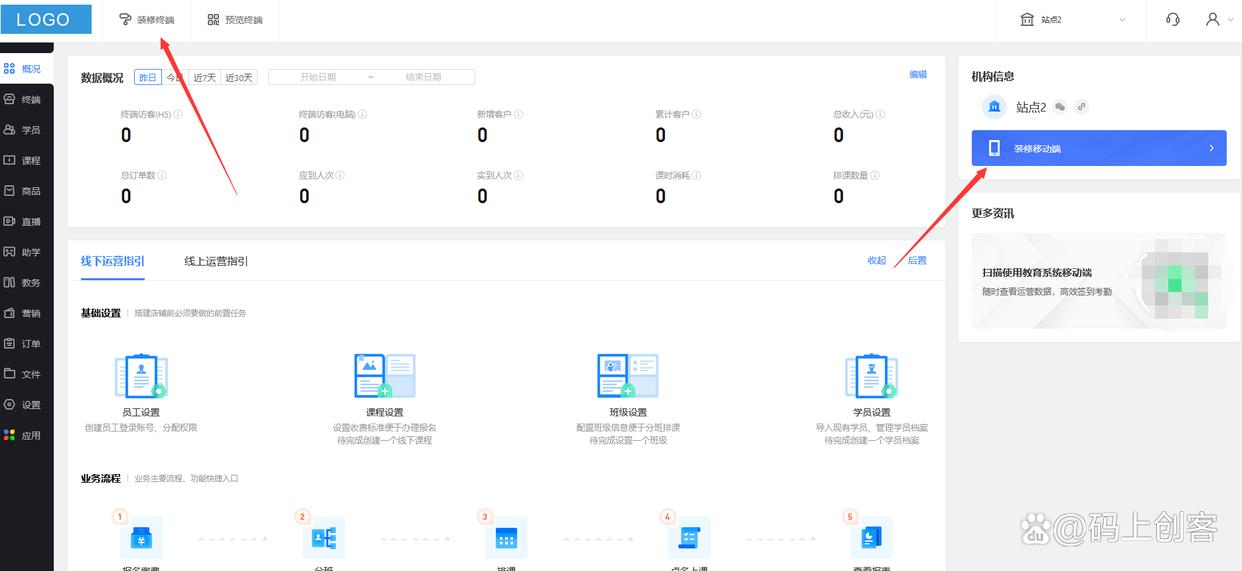Viewport: 1242px width, 571px height.
Task: Switch to 线下运营指引 tab
Action: pyautogui.click(x=112, y=261)
